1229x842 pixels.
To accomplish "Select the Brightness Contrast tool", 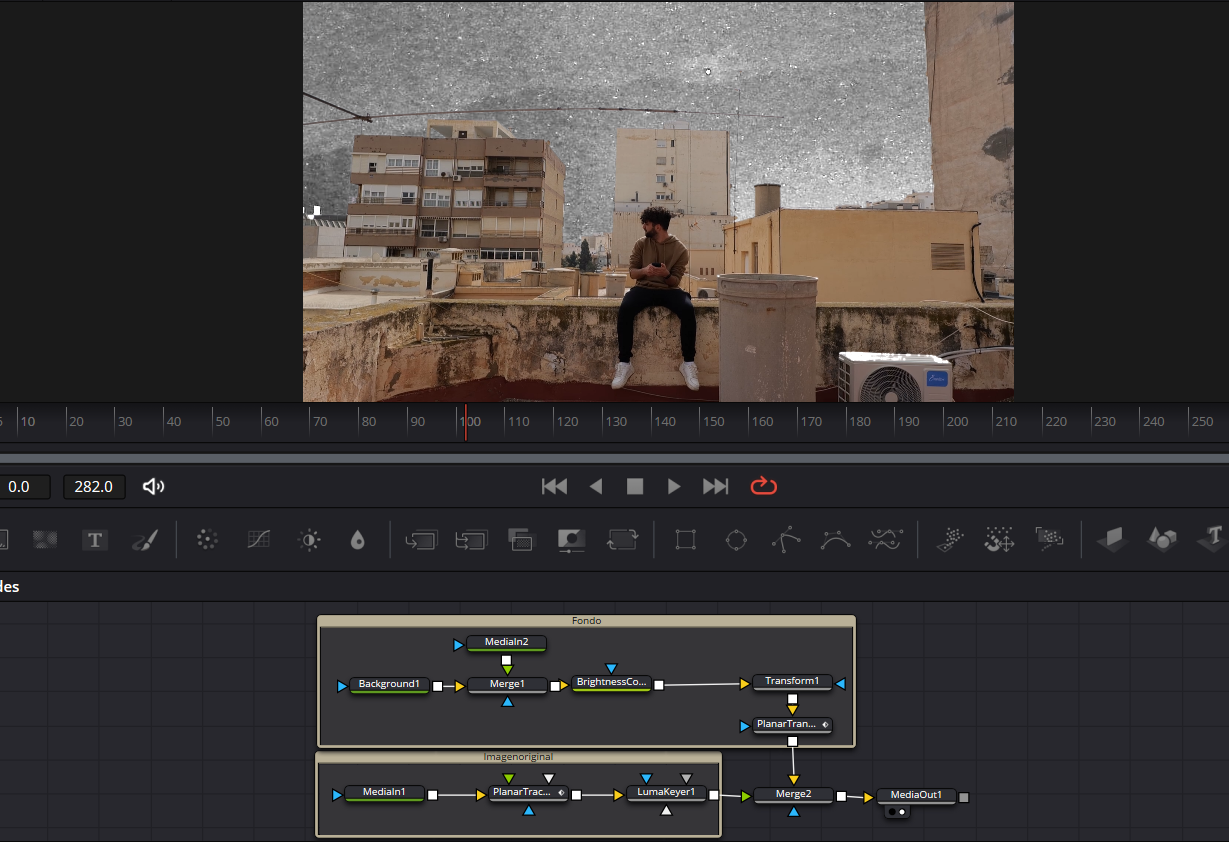I will click(x=308, y=540).
